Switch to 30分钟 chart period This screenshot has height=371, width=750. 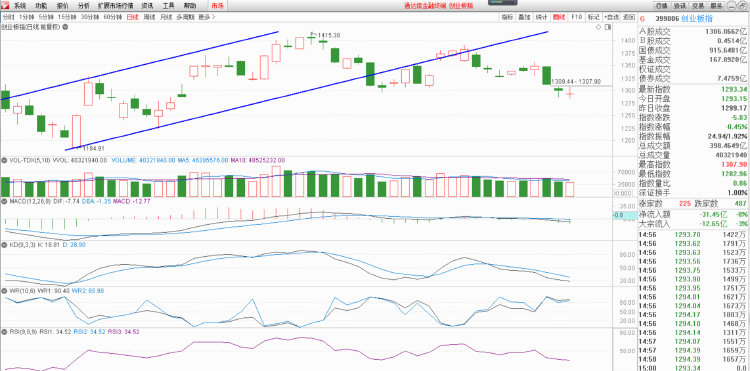[x=90, y=17]
